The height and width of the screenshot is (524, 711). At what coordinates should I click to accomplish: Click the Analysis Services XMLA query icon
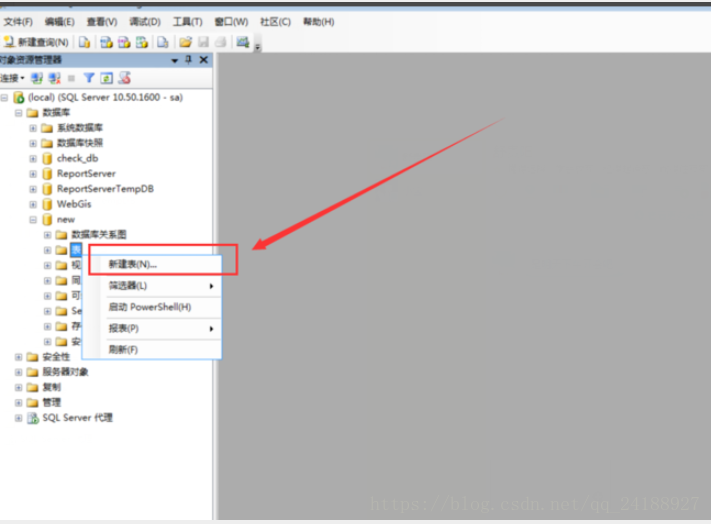coord(142,42)
